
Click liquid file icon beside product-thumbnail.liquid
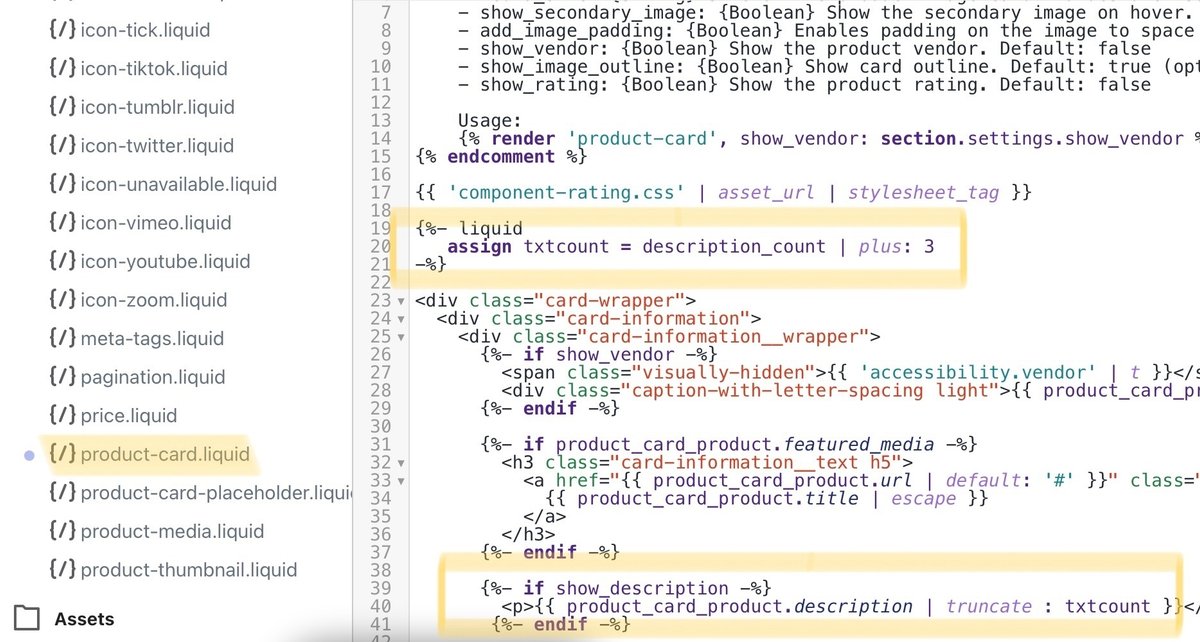click(x=61, y=570)
